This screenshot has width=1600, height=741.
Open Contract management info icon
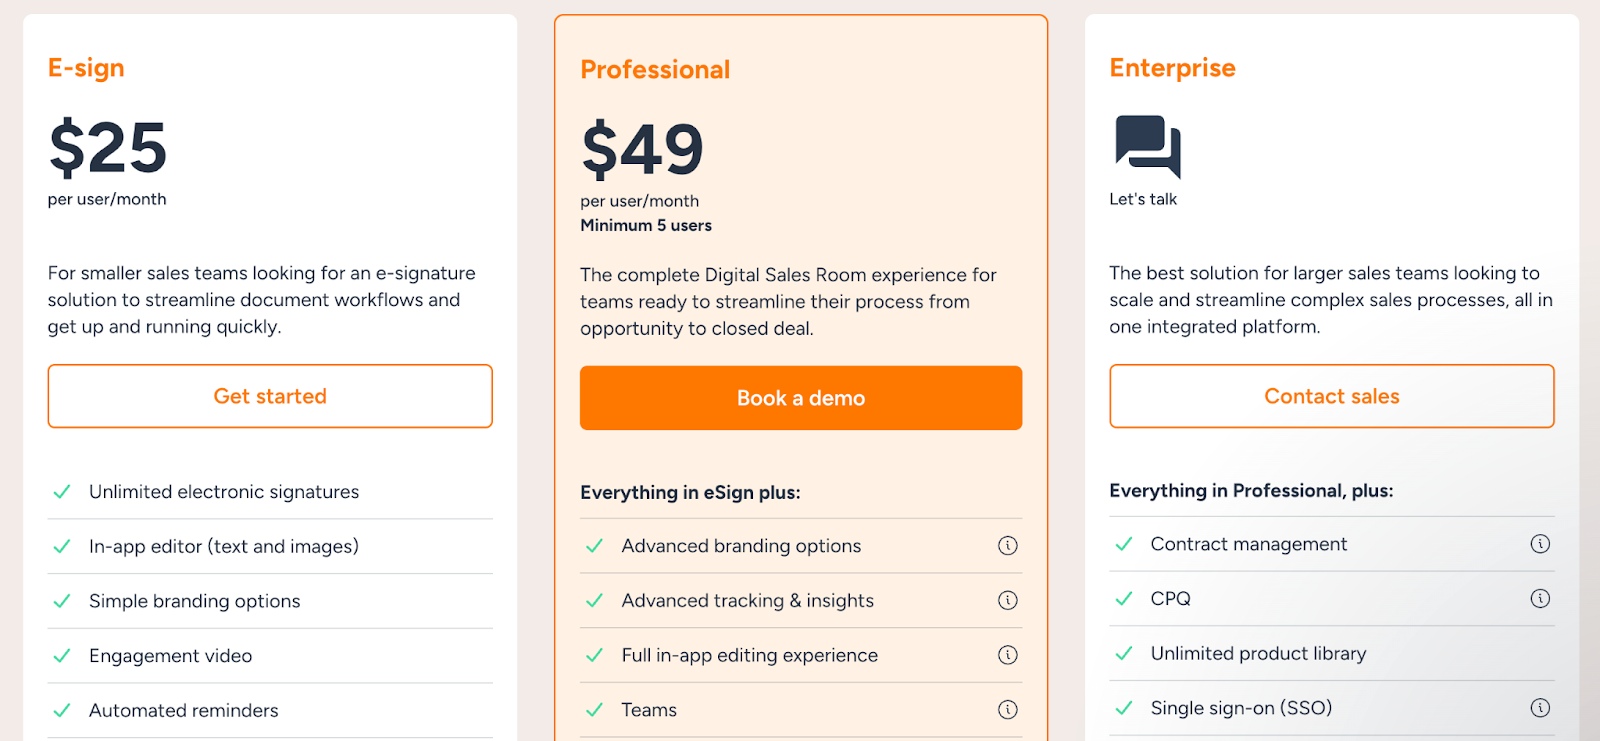[x=1540, y=544]
